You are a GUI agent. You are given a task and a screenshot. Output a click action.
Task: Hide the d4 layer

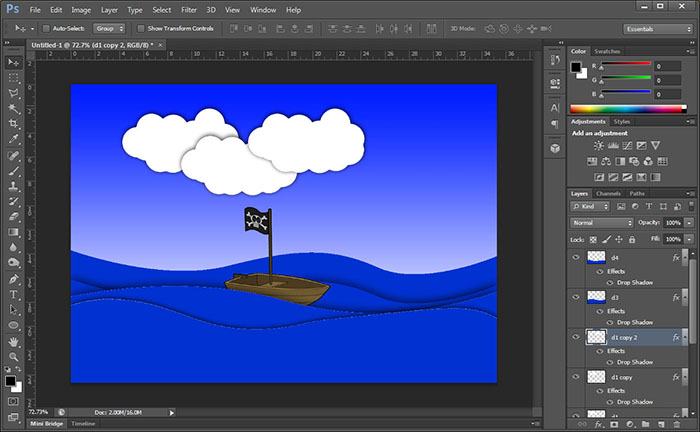pyautogui.click(x=574, y=258)
